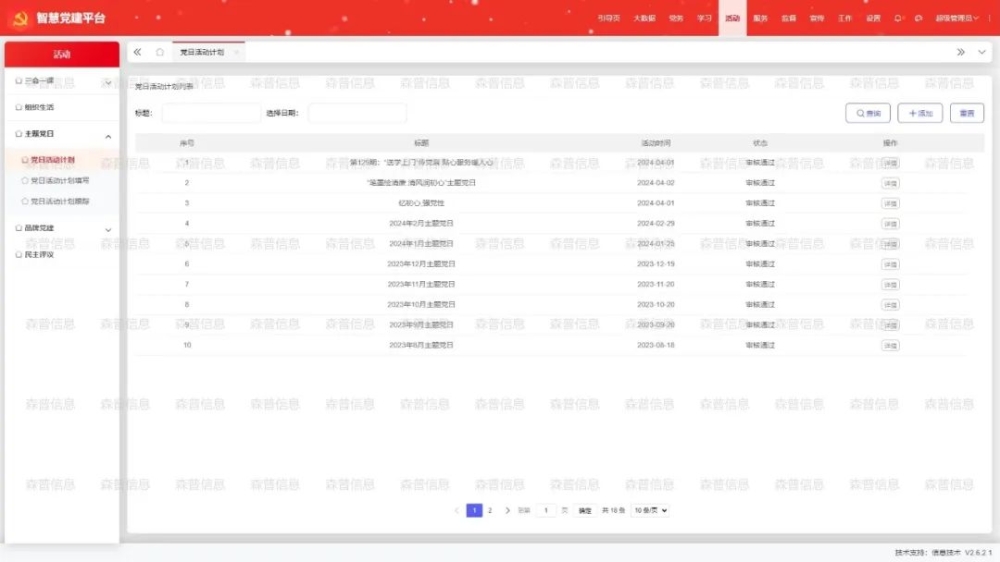The height and width of the screenshot is (562, 1000).
Task: Click the double-right arrow tab scroll icon
Action: 960,52
